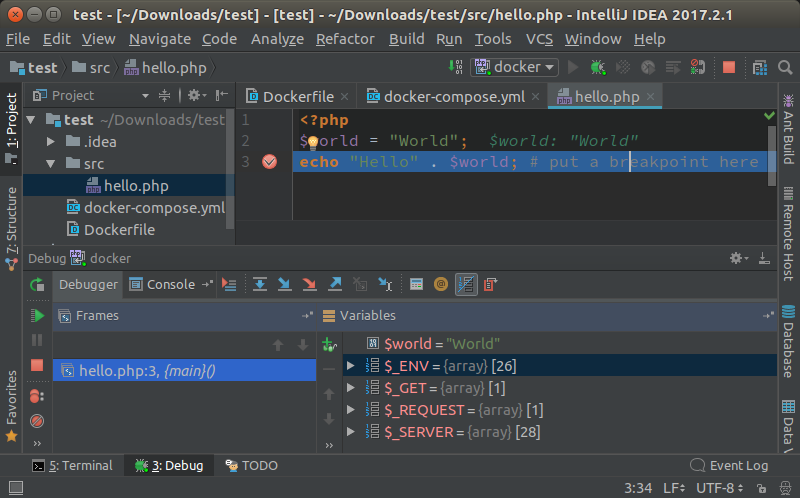Click Run to Cursor icon
The width and height of the screenshot is (800, 498).
pos(385,284)
